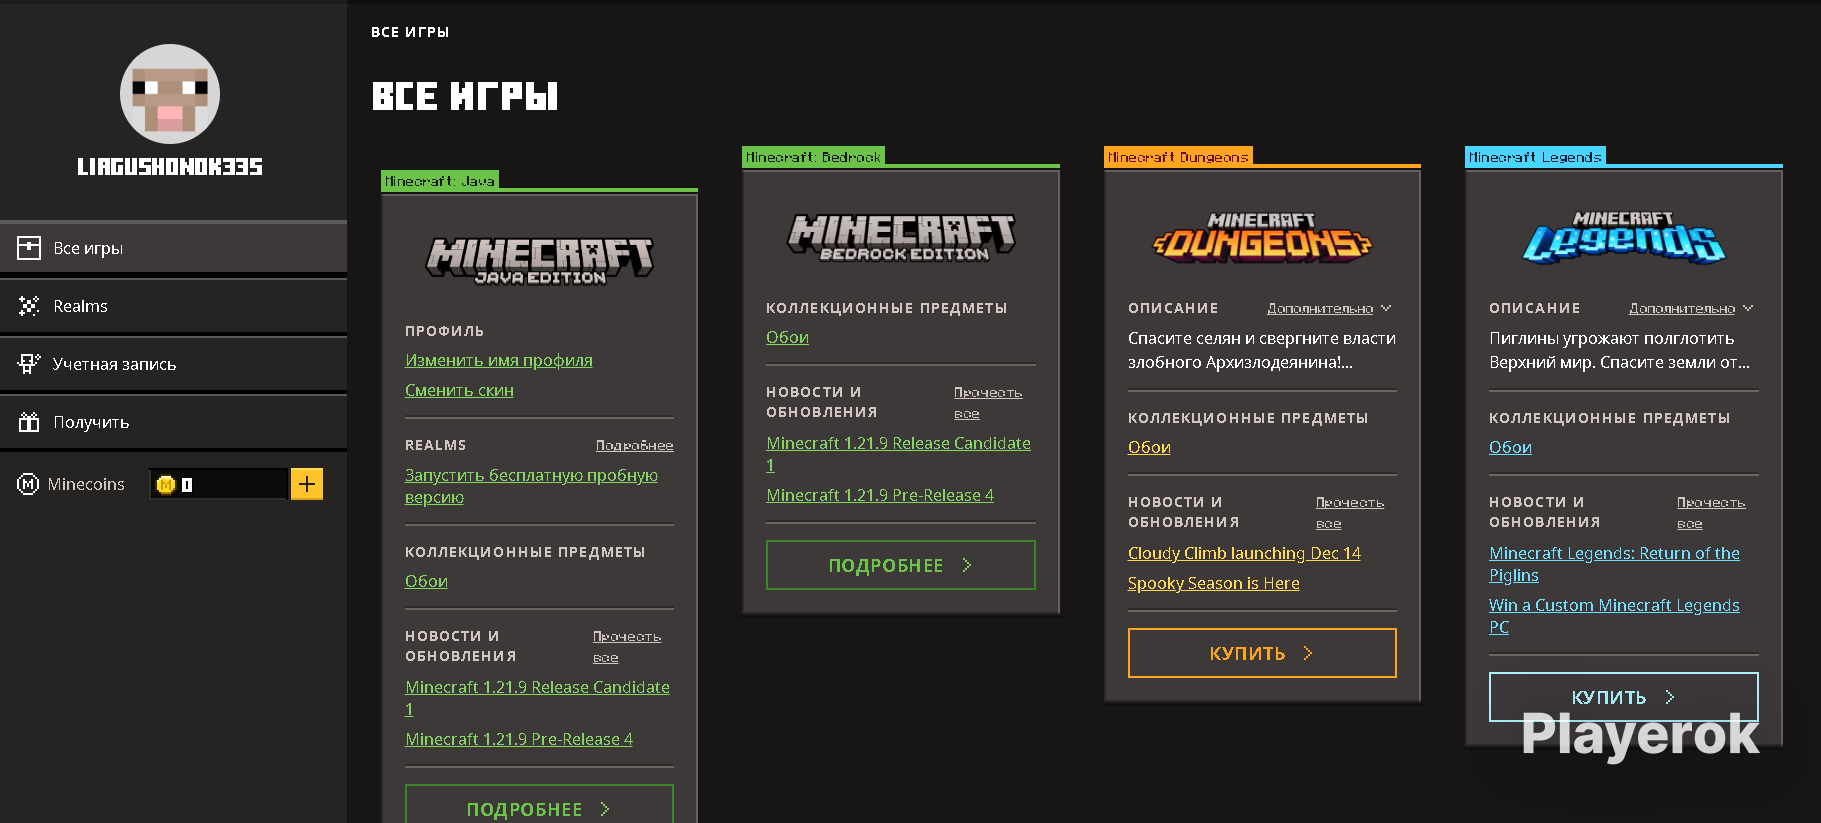Viewport: 1821px width, 823px height.
Task: Click Изменить имя профиля link
Action: pyautogui.click(x=499, y=361)
